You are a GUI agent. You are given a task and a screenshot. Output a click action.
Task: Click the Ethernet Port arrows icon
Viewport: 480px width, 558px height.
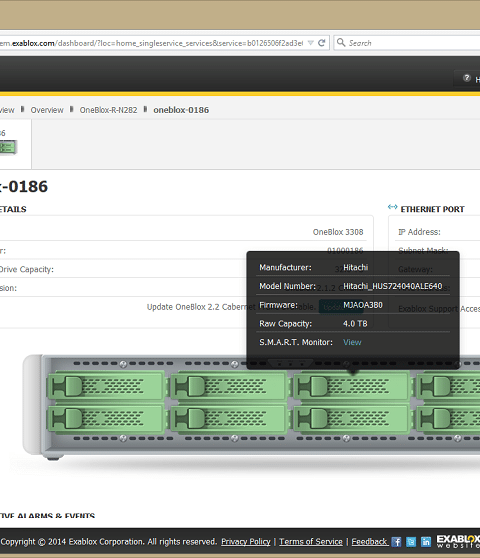coord(392,207)
